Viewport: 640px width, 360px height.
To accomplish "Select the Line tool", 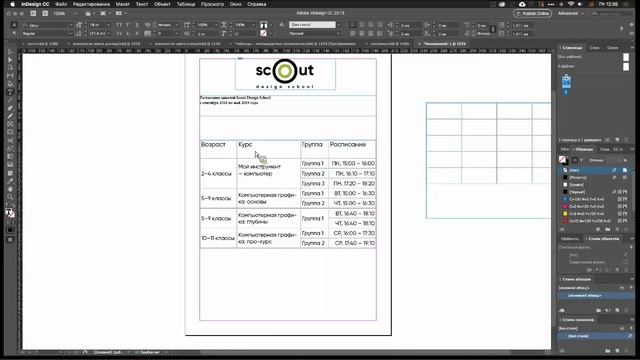I will tap(10, 100).
